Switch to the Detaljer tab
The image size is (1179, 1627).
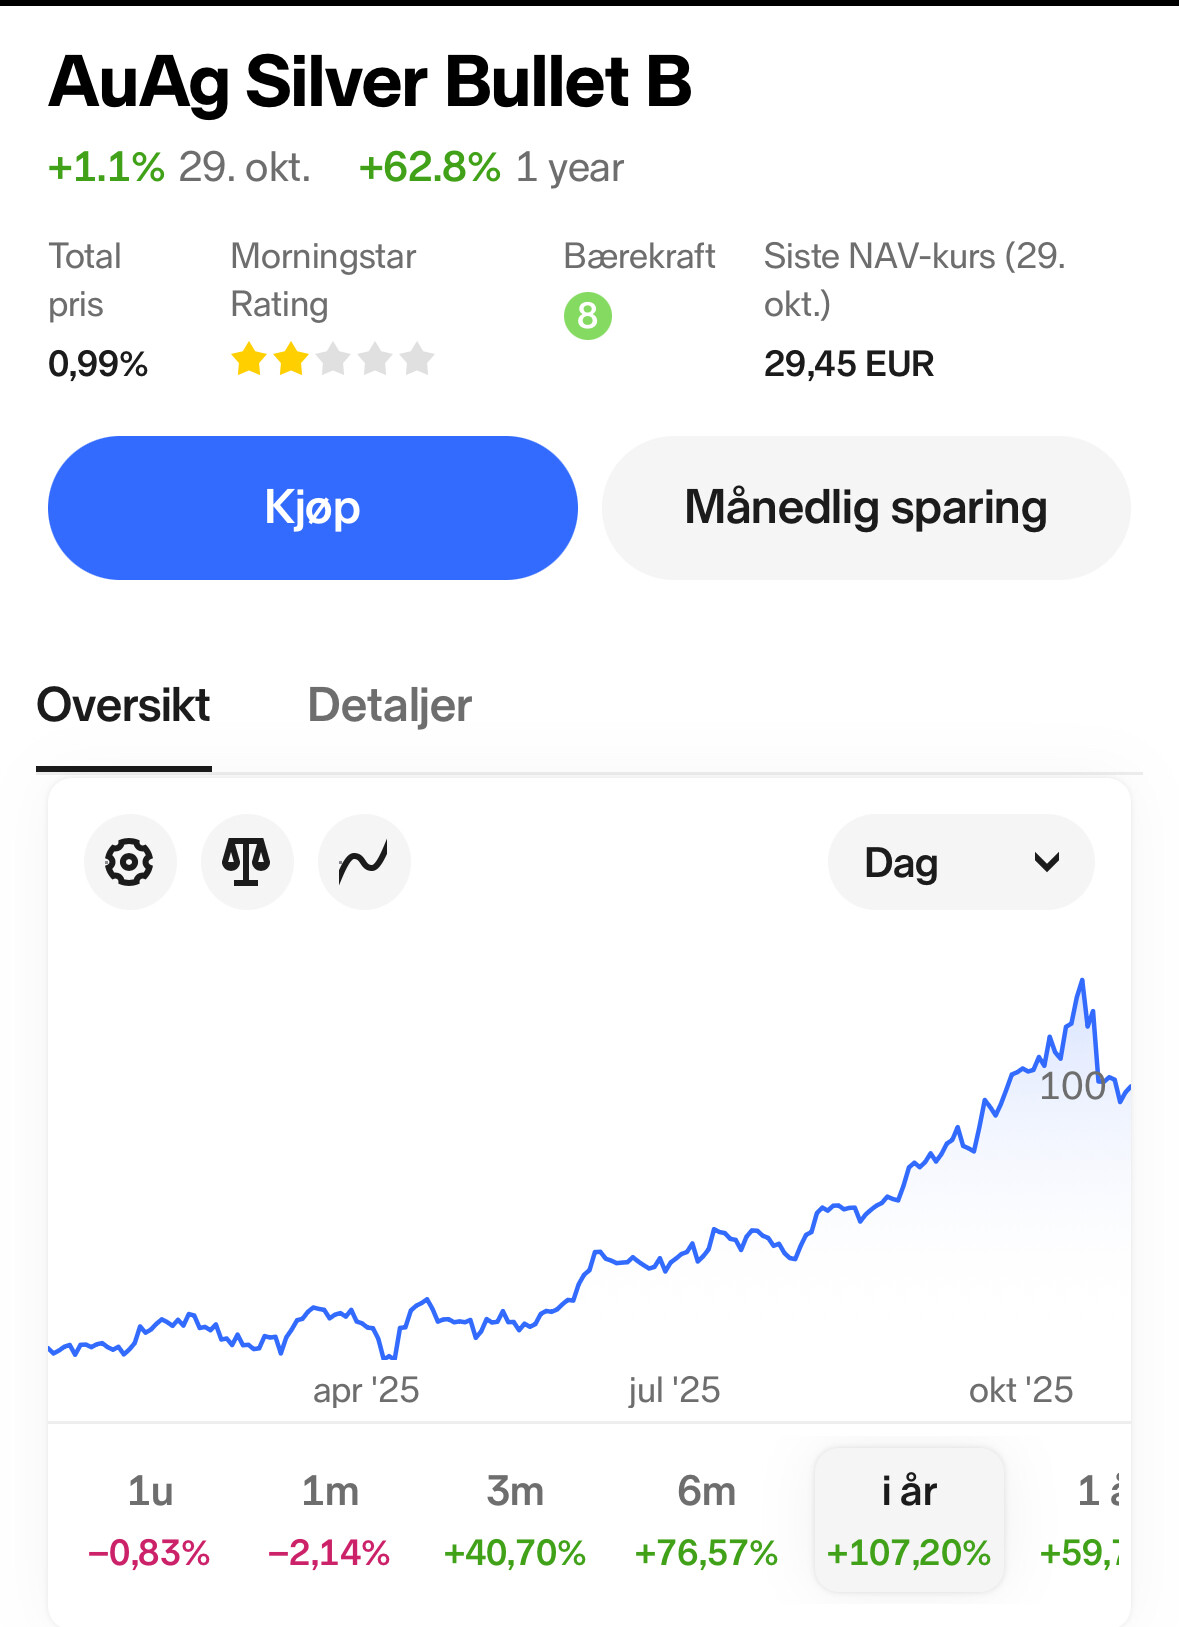pos(389,706)
